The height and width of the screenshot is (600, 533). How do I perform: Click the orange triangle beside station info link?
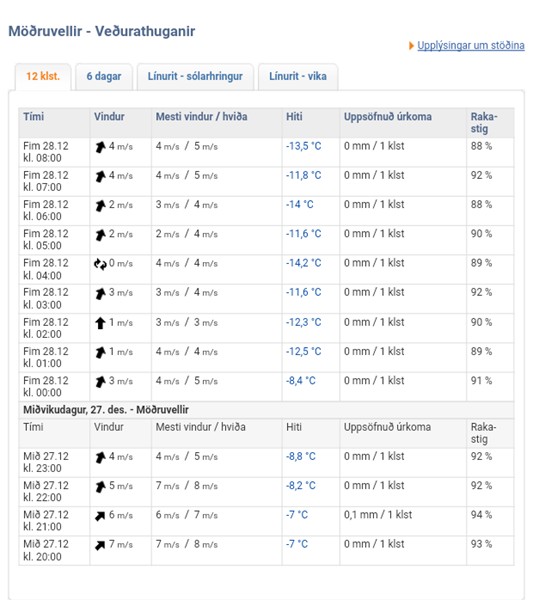tap(411, 46)
